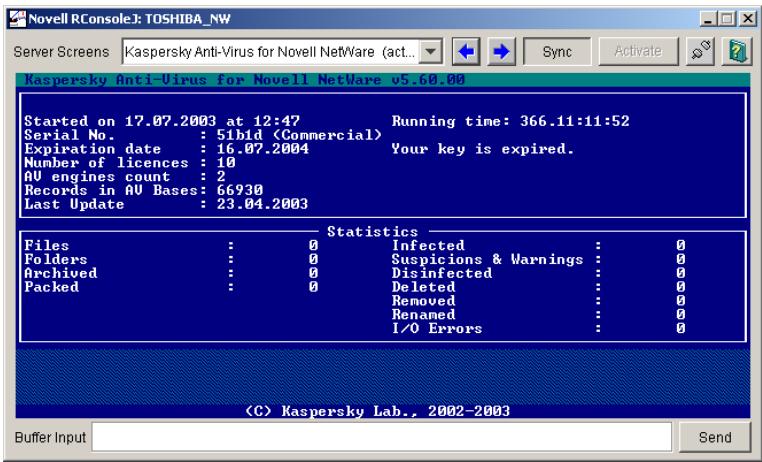Image resolution: width=762 pixels, height=462 pixels.
Task: Open help via the book icon
Action: (x=737, y=51)
